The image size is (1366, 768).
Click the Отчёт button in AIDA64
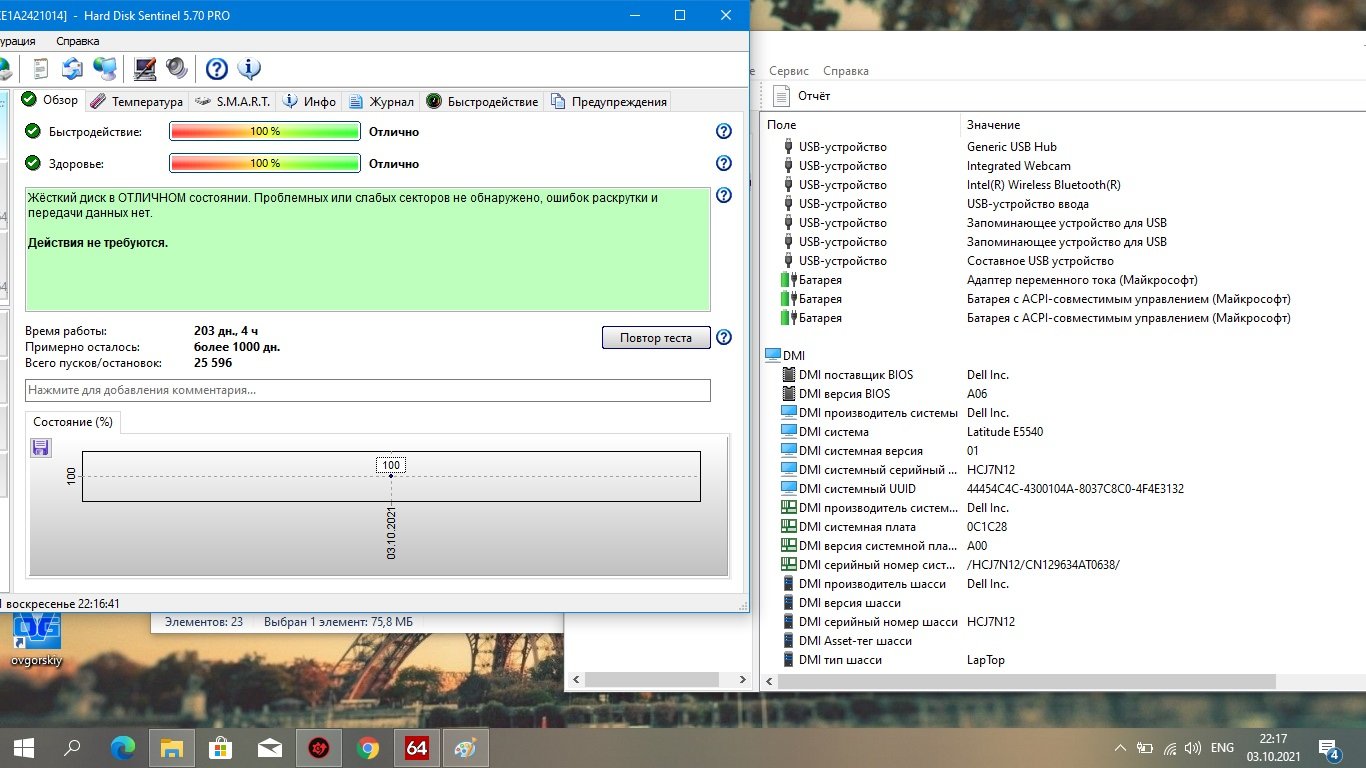(x=803, y=96)
